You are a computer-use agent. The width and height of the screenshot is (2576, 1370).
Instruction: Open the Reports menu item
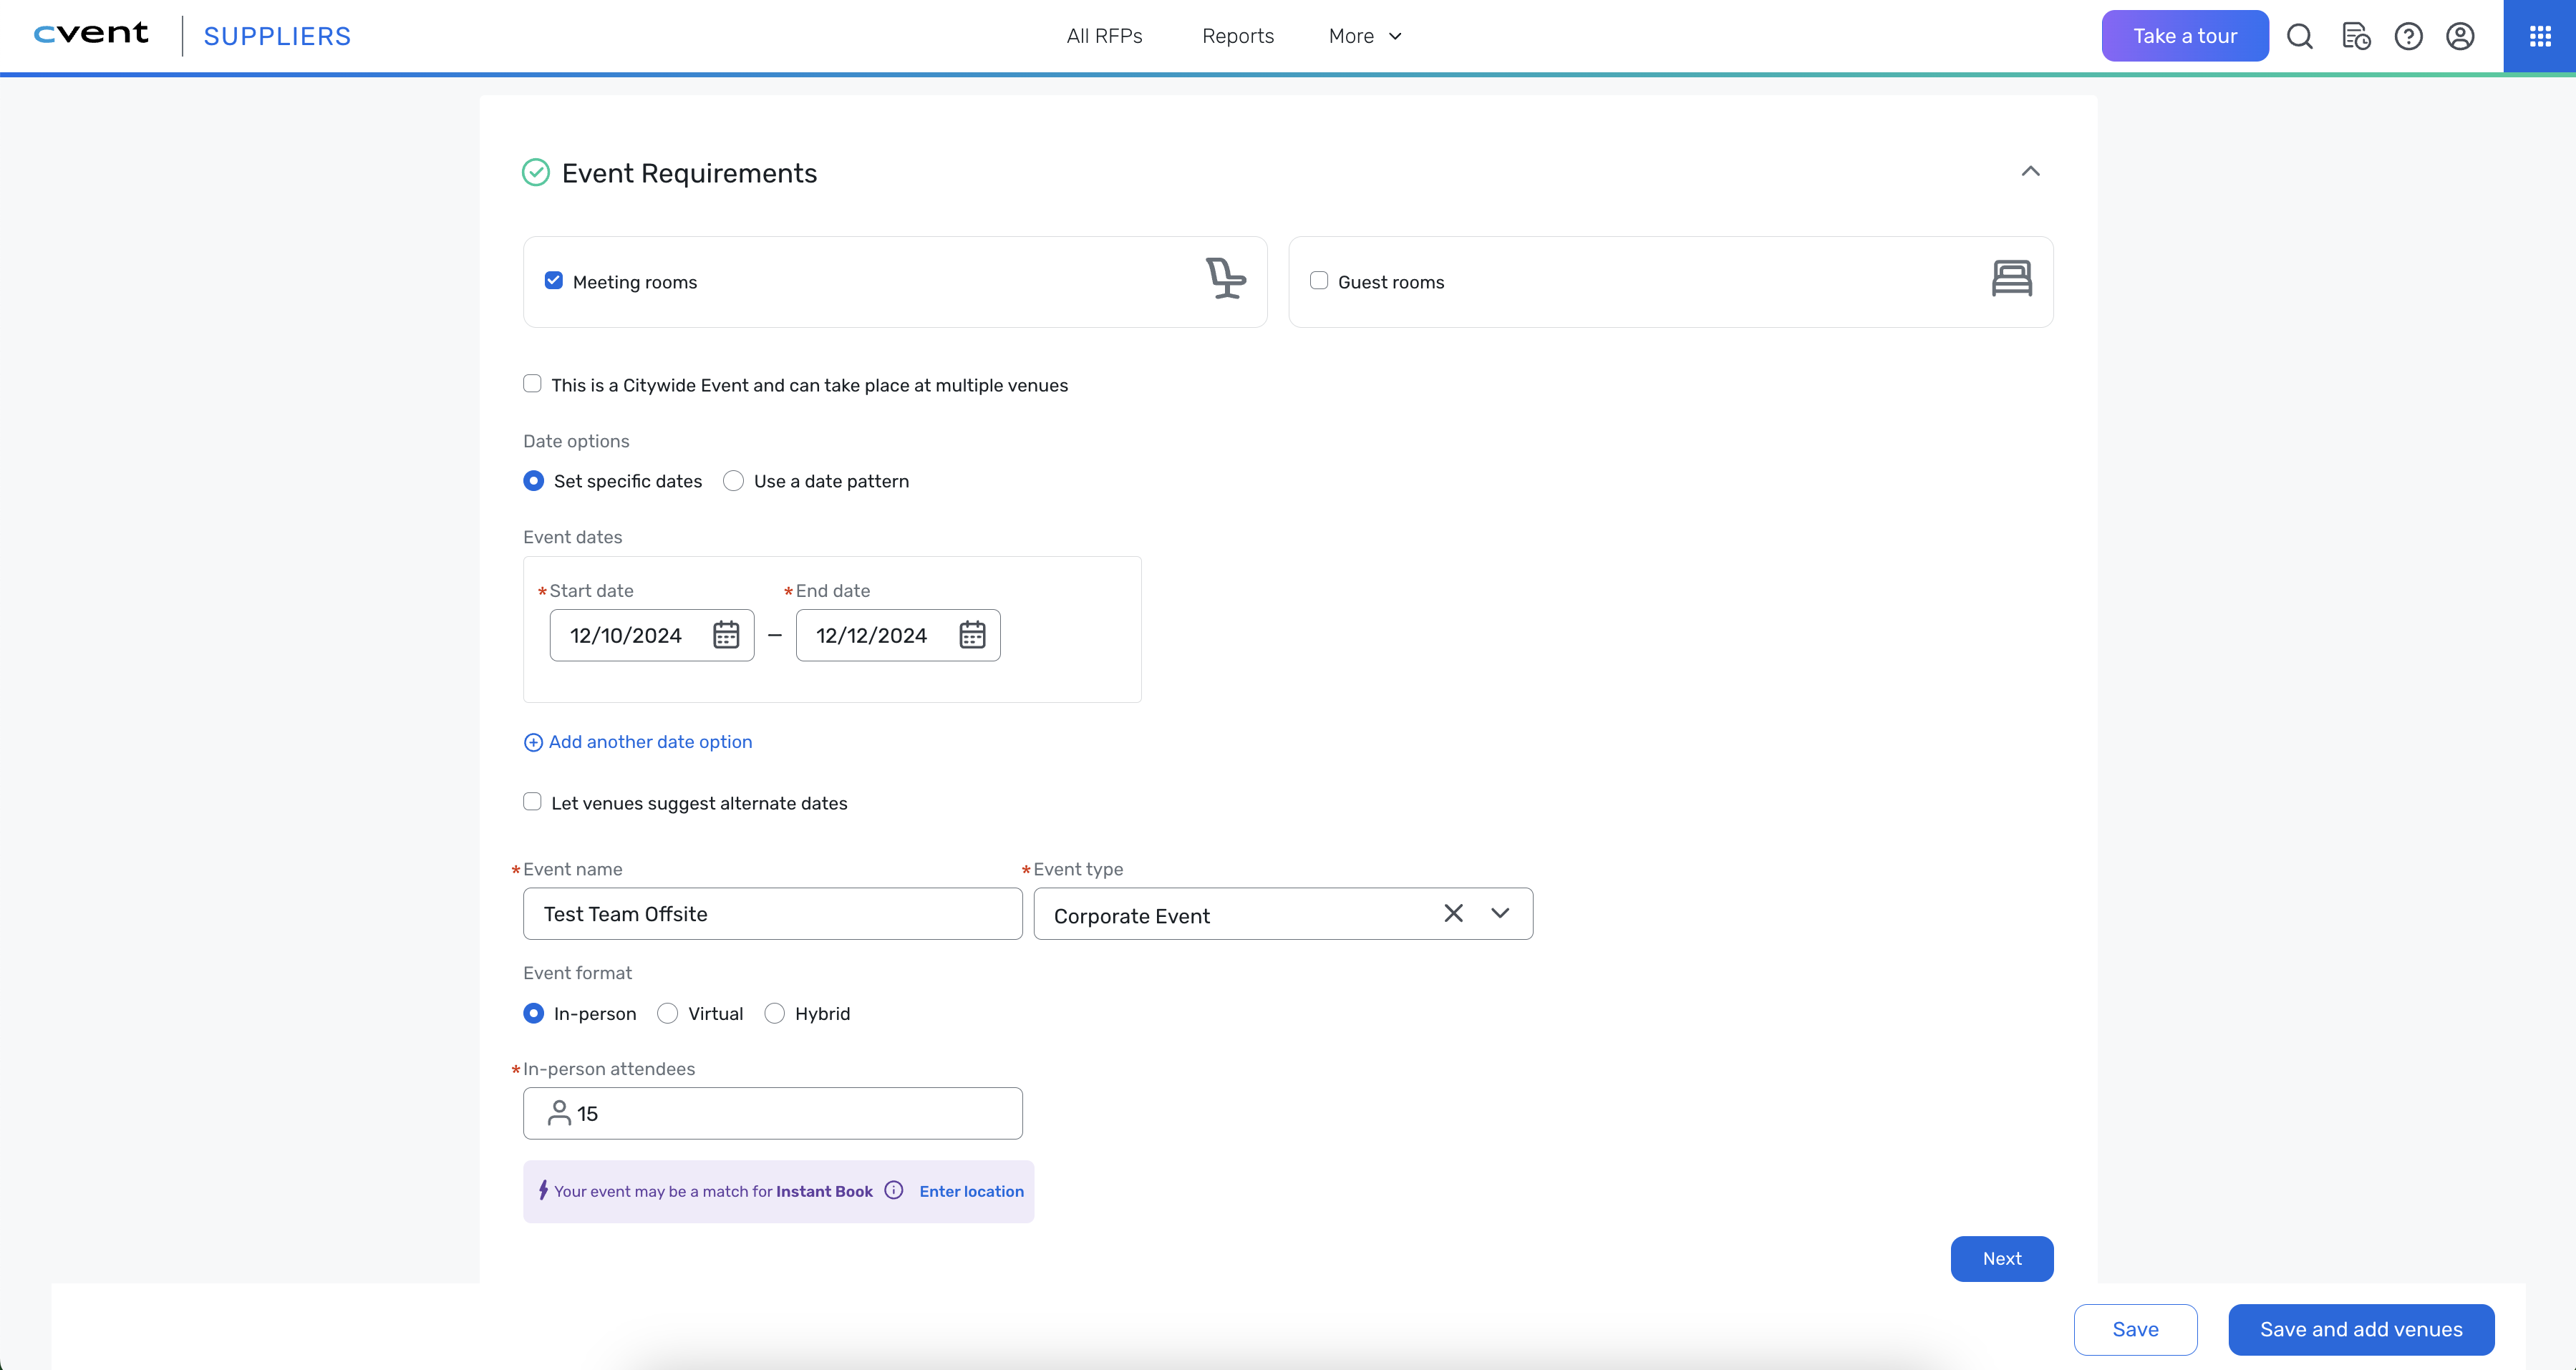coord(1238,36)
